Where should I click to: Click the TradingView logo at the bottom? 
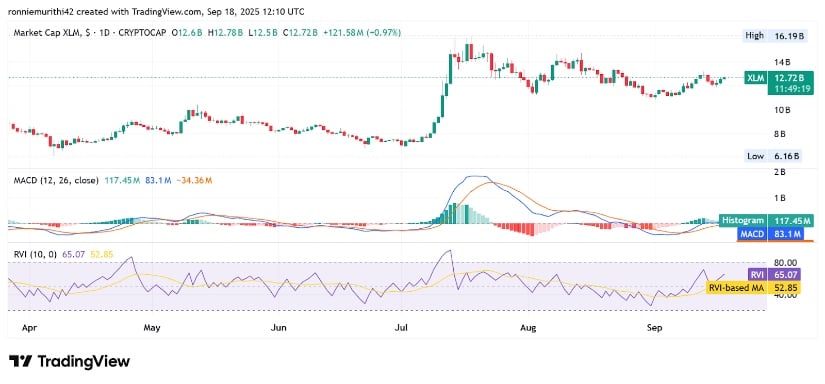[69, 361]
